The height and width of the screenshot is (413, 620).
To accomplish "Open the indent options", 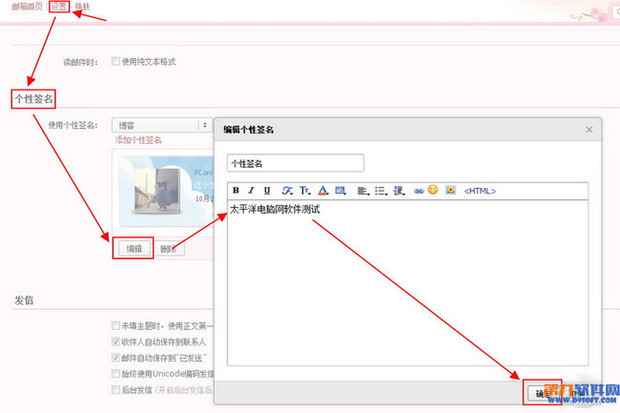I will [399, 191].
